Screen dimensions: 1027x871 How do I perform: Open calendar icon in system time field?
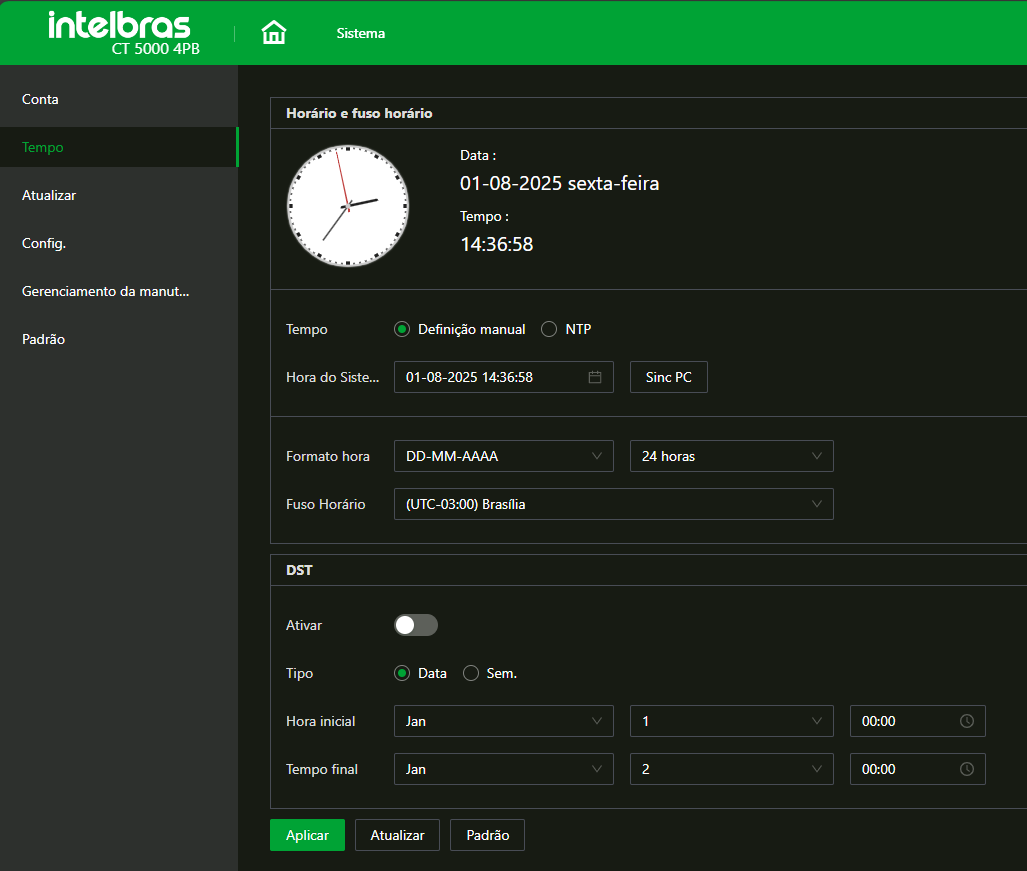(595, 377)
